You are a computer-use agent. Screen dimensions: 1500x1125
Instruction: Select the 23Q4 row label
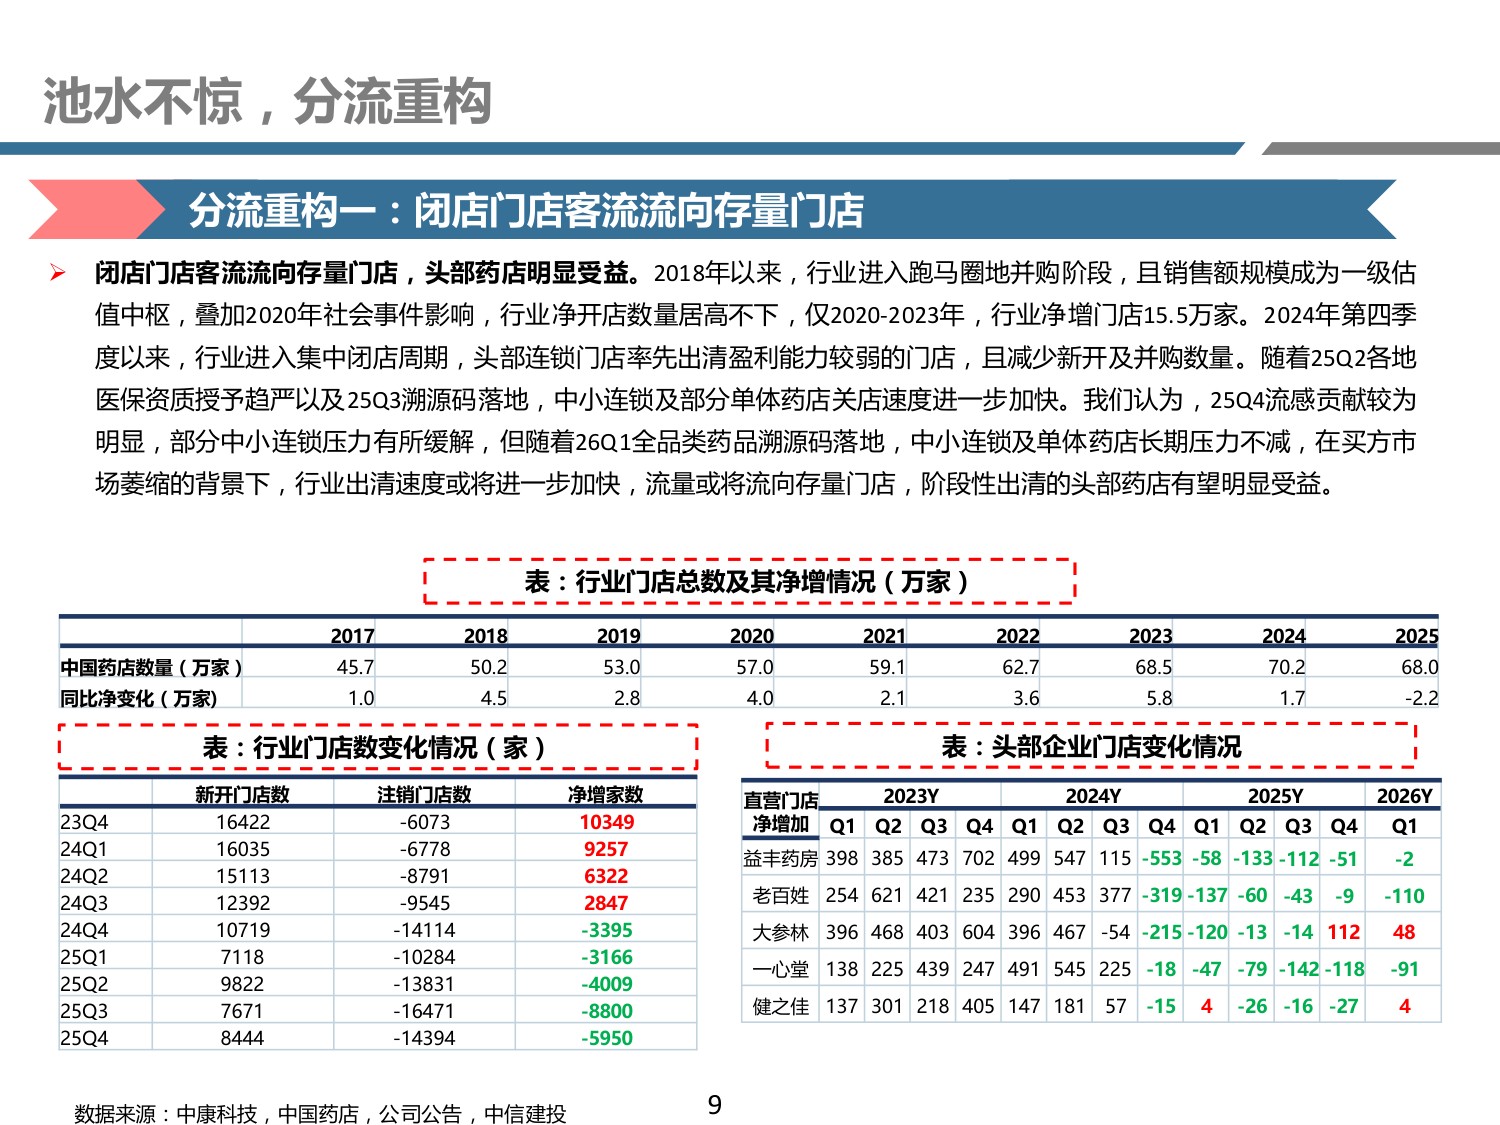[84, 822]
